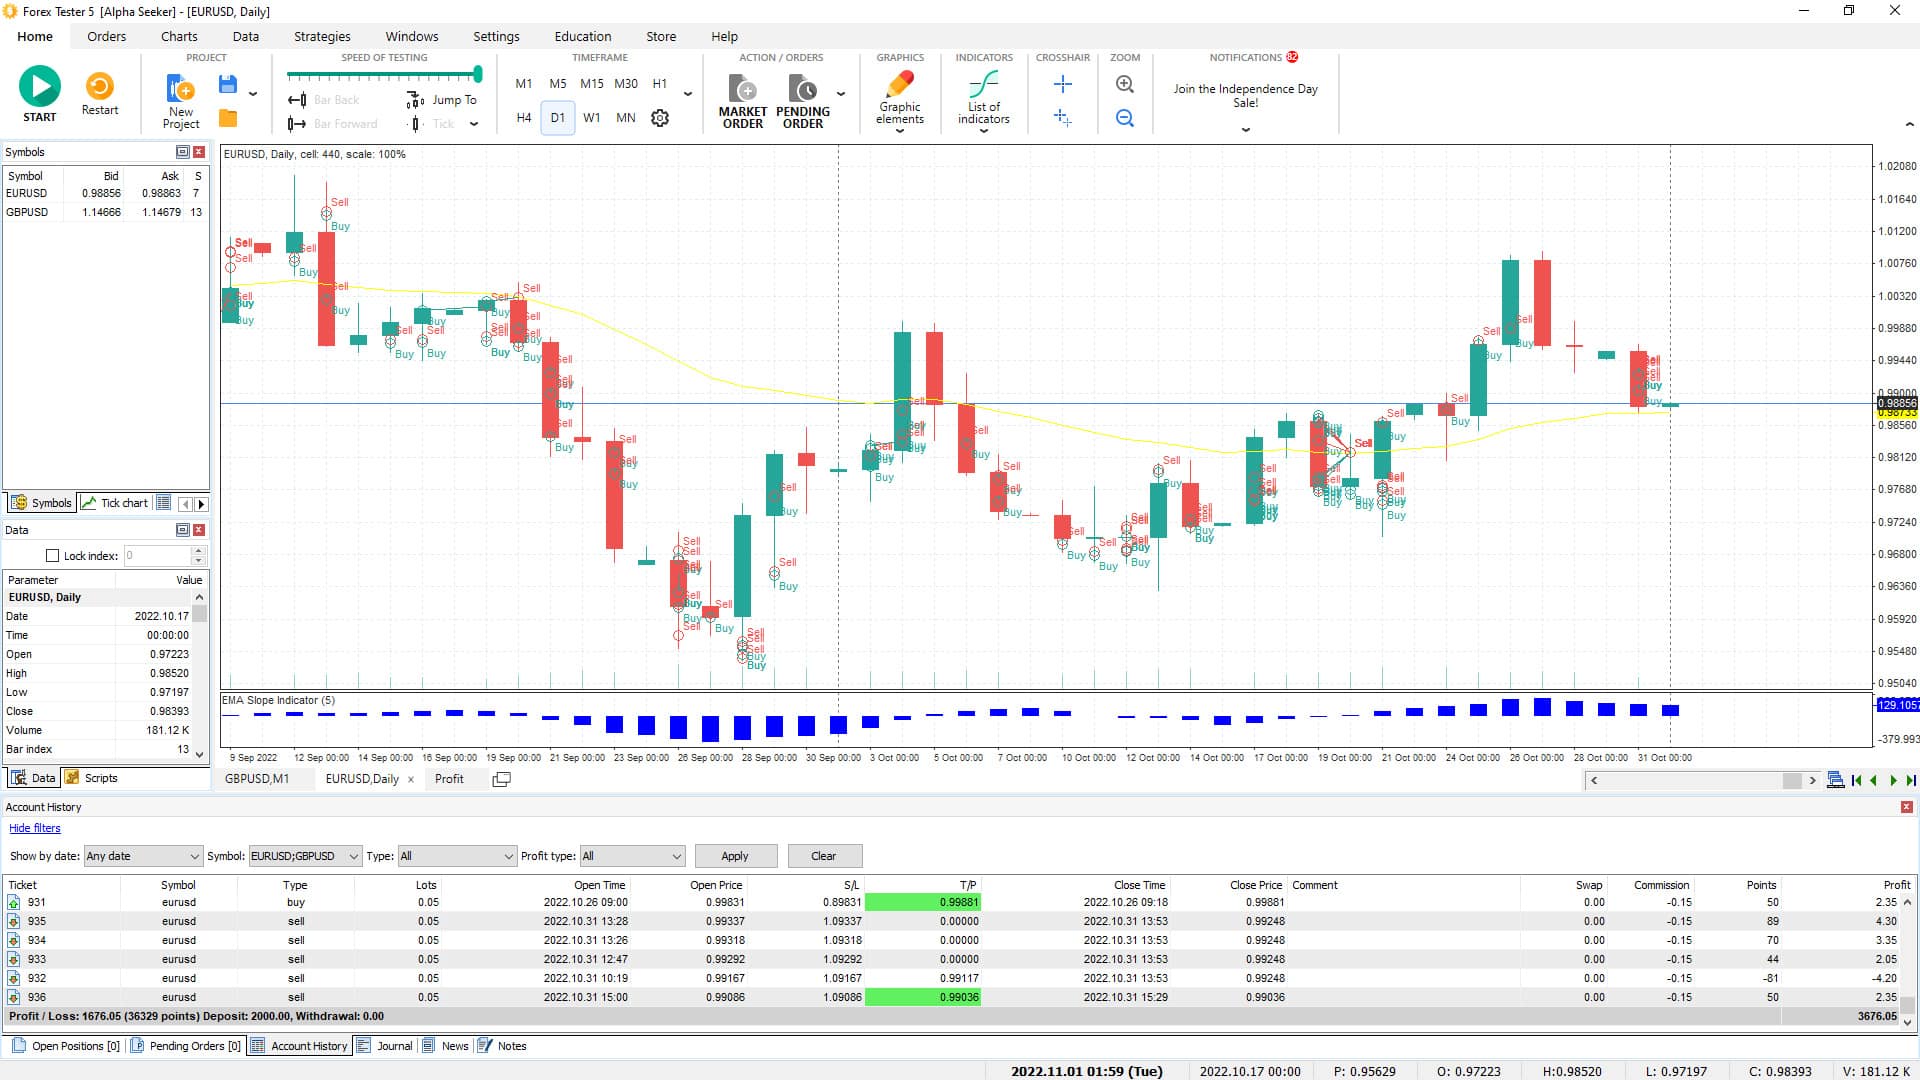Click the Hide filters link

pos(35,828)
